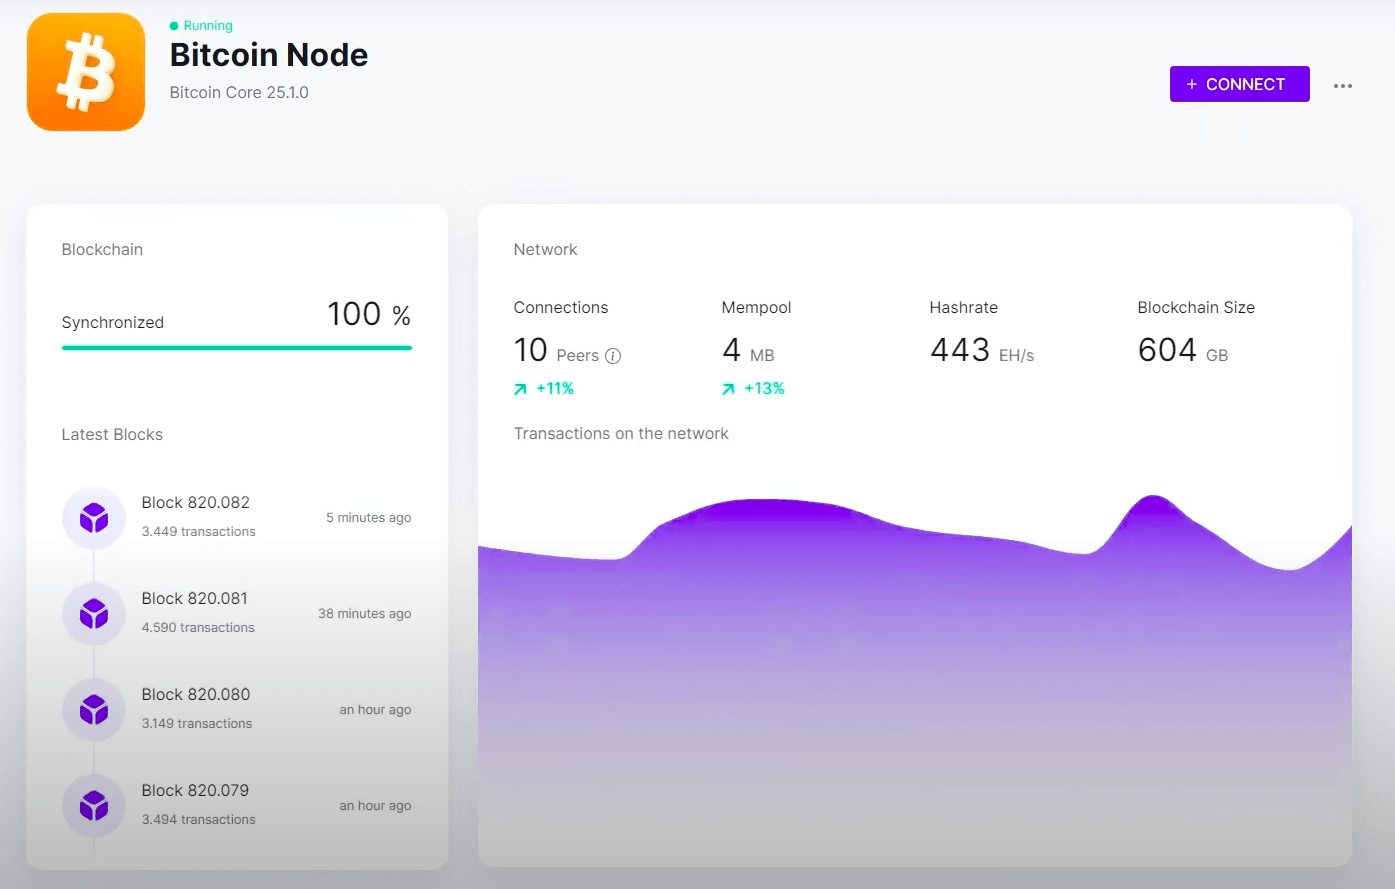Click the cube icon for Block 820.082

[94, 518]
